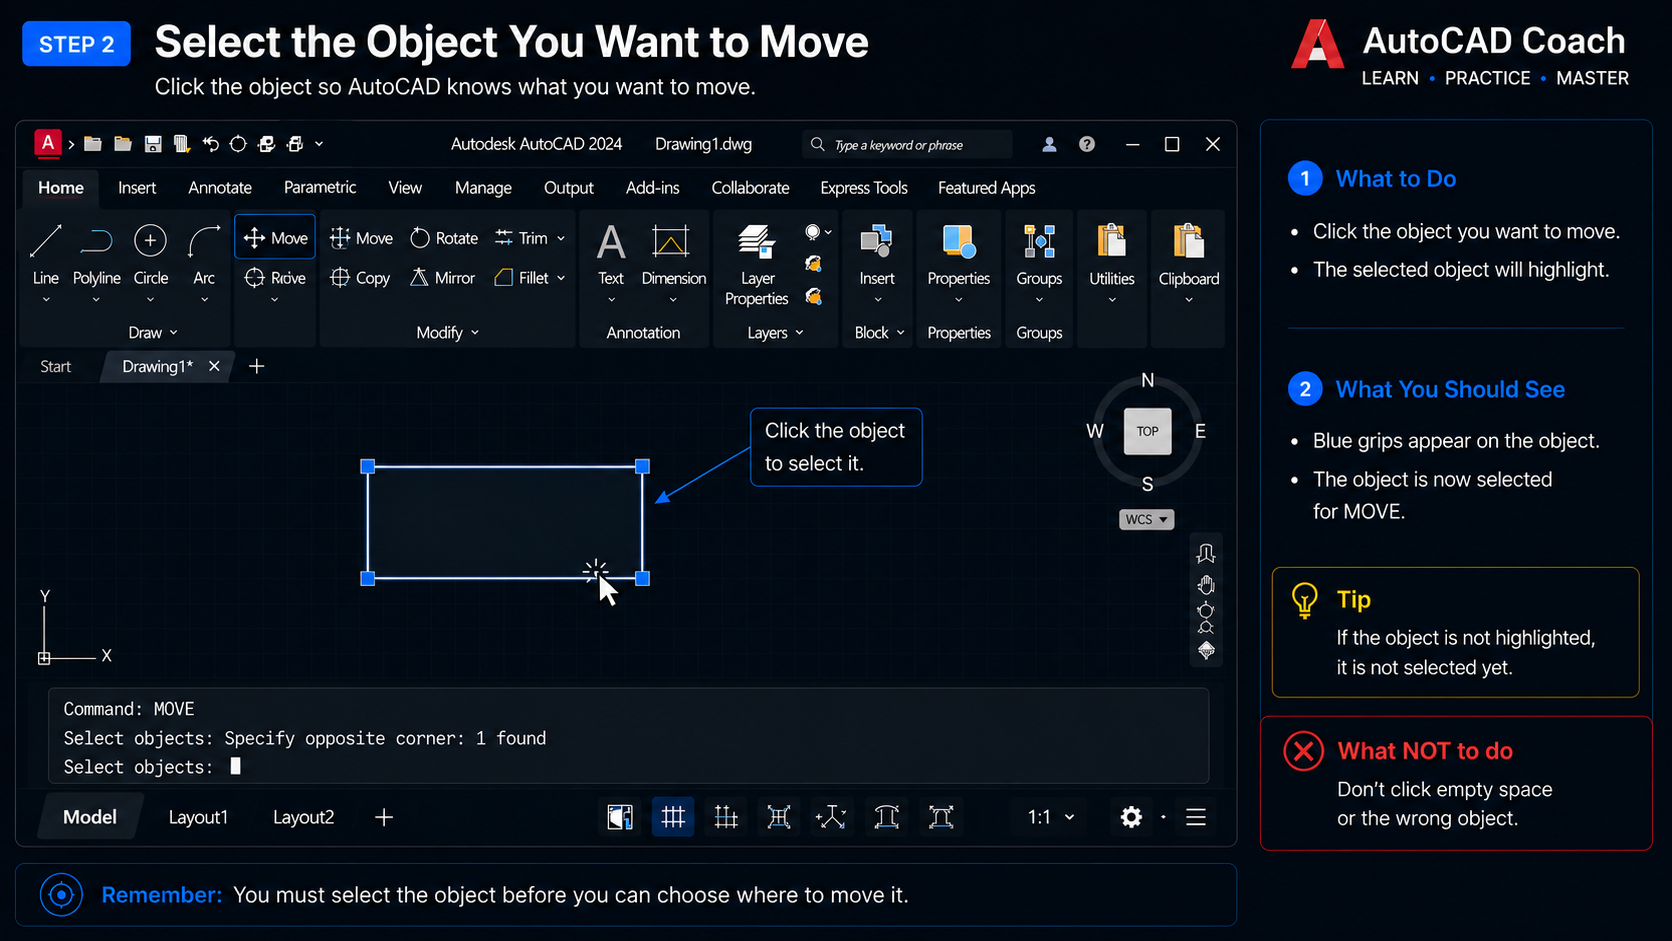Image resolution: width=1672 pixels, height=941 pixels.
Task: Switch to the Layout1 tab
Action: 198,817
